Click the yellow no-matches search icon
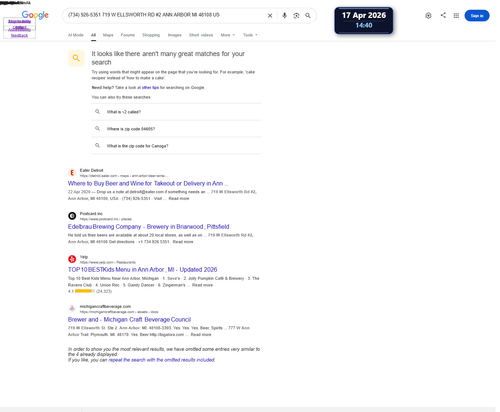Viewport: 500px width, 412px height. pos(76,58)
